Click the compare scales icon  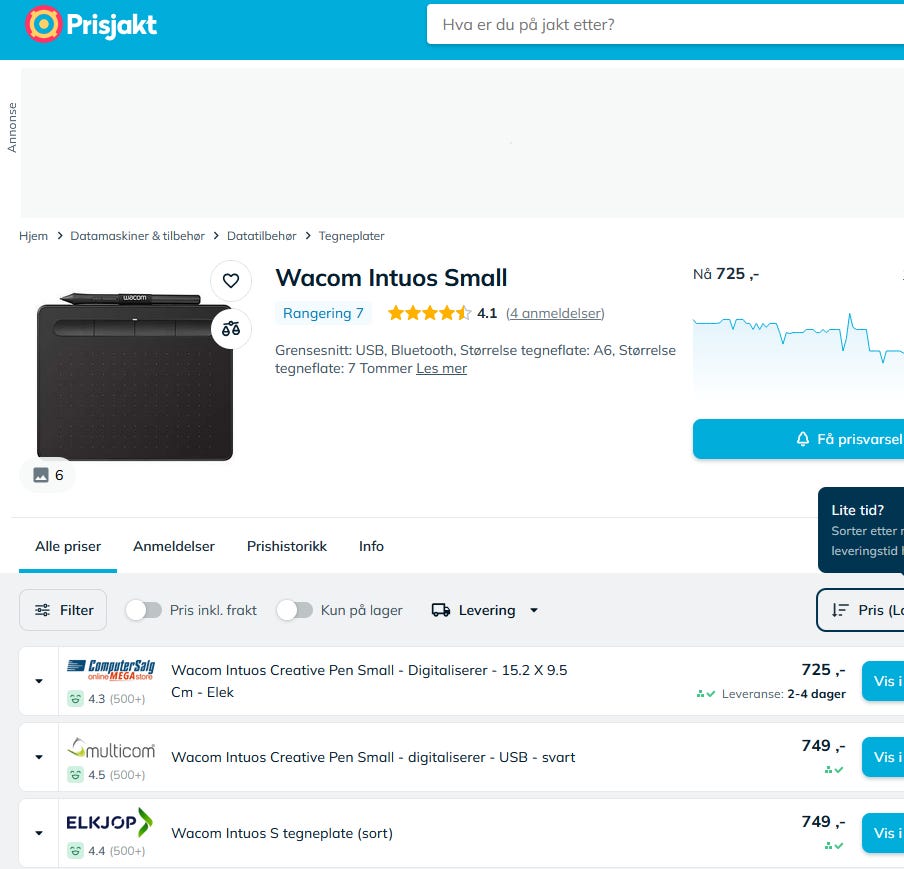coord(231,329)
